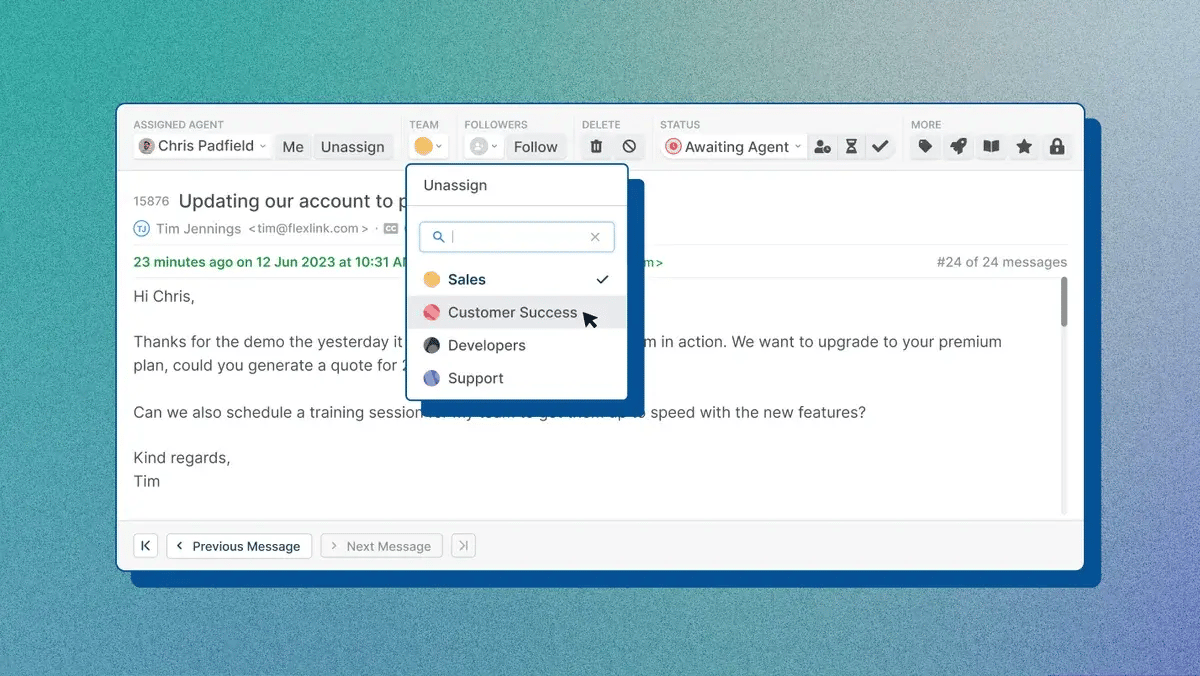Click the yellow team color swatch

(x=422, y=146)
